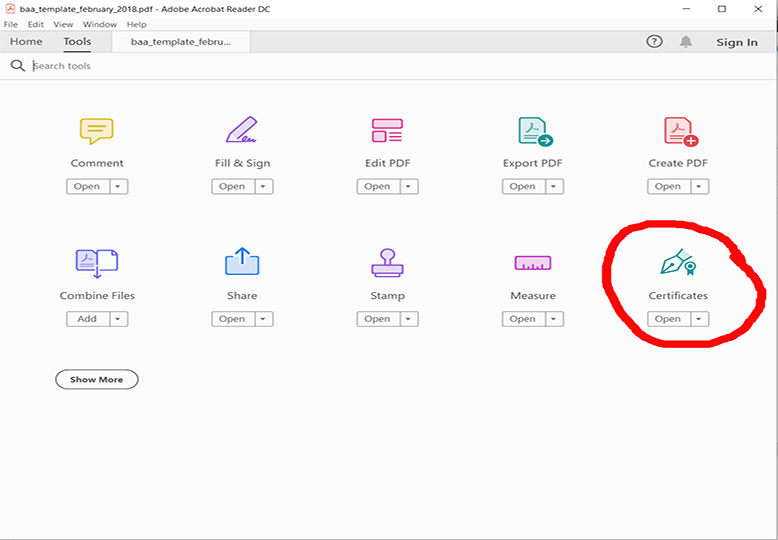Expand the Measure dropdown arrow
Image resolution: width=778 pixels, height=540 pixels.
click(x=554, y=319)
